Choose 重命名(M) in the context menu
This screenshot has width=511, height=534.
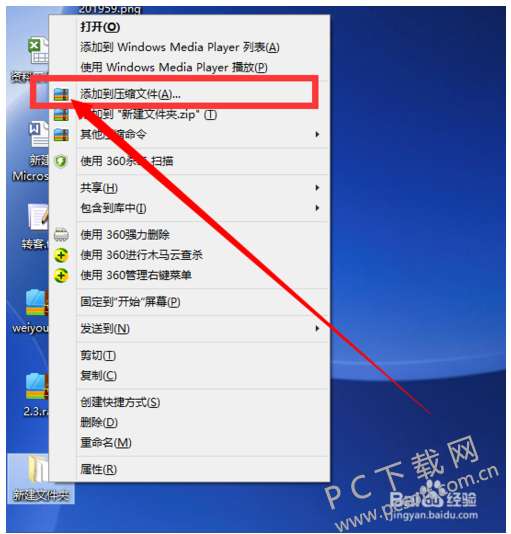[x=106, y=442]
